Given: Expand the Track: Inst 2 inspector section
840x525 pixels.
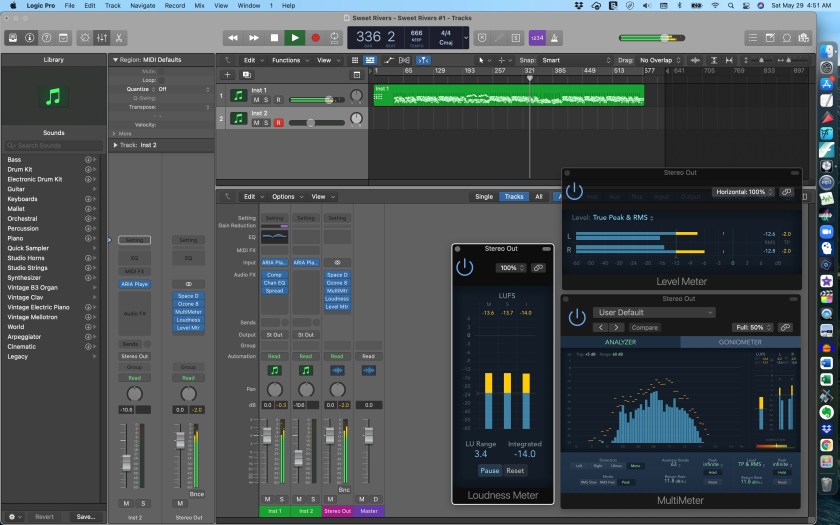Looking at the screenshot, I should [x=116, y=145].
